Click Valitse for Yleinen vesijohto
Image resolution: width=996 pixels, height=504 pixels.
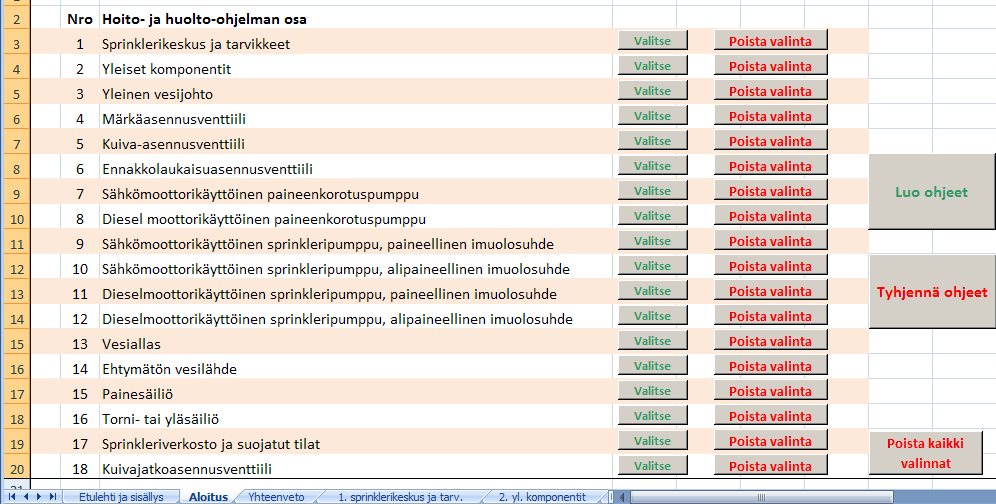(x=652, y=91)
